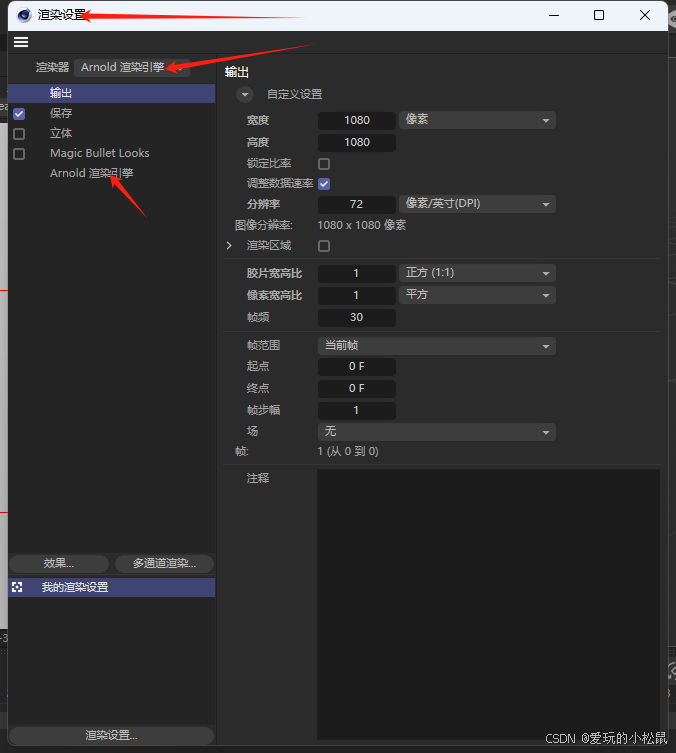Viewport: 676px width, 753px height.
Task: Minimize the 渲染设置 window
Action: point(554,15)
